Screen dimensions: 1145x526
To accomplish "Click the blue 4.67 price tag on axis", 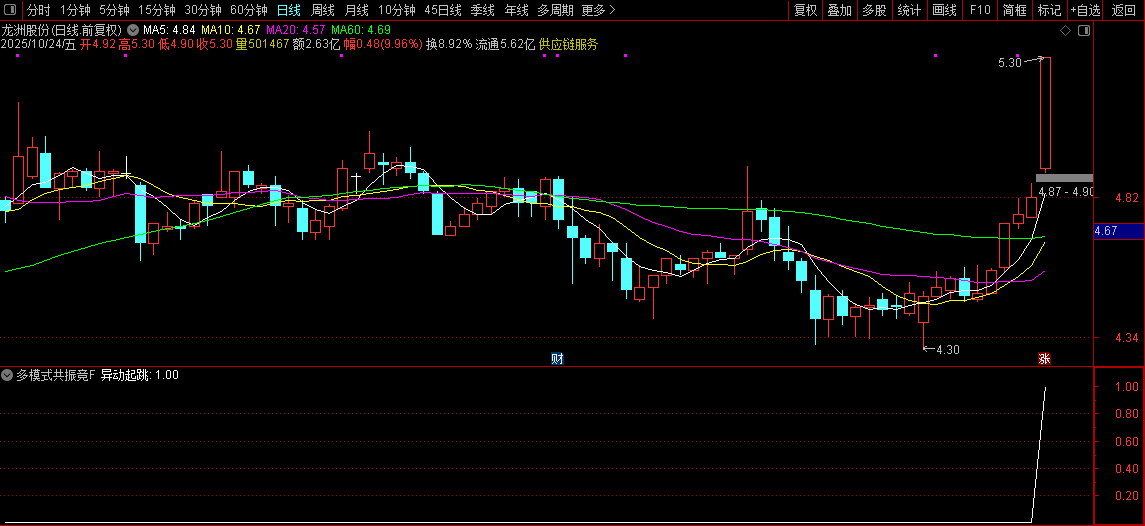I will 1119,231.
